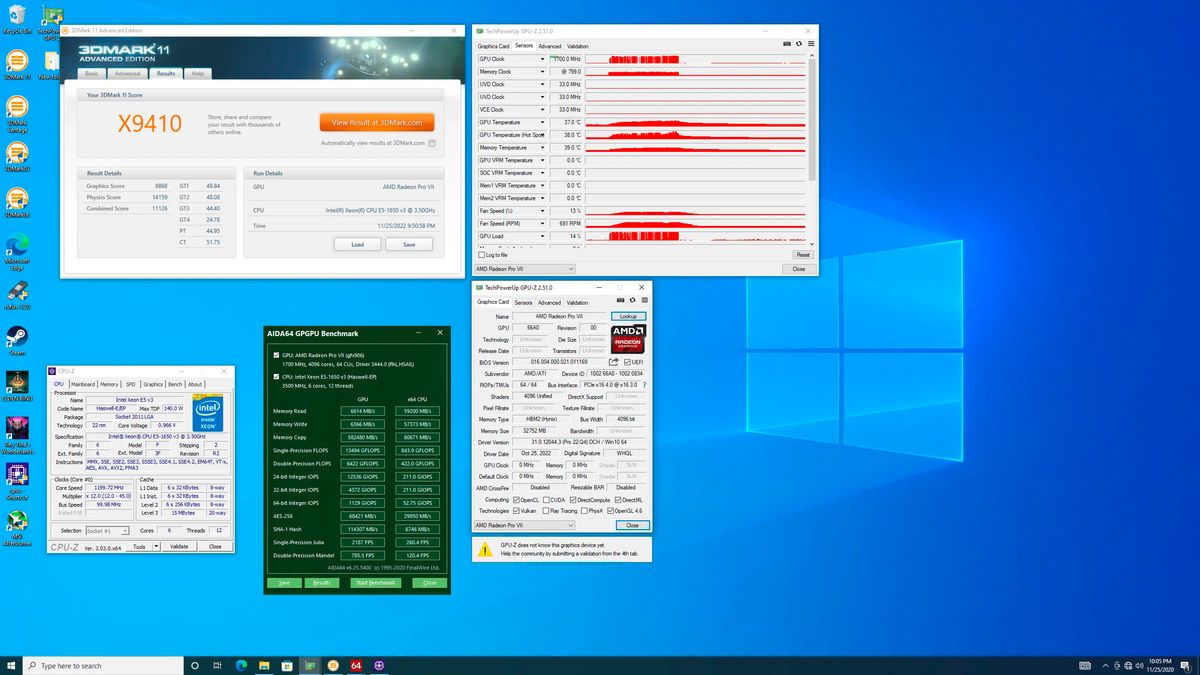Click the Load button in 3DMark 11
Viewport: 1200px width, 675px height.
tap(357, 244)
